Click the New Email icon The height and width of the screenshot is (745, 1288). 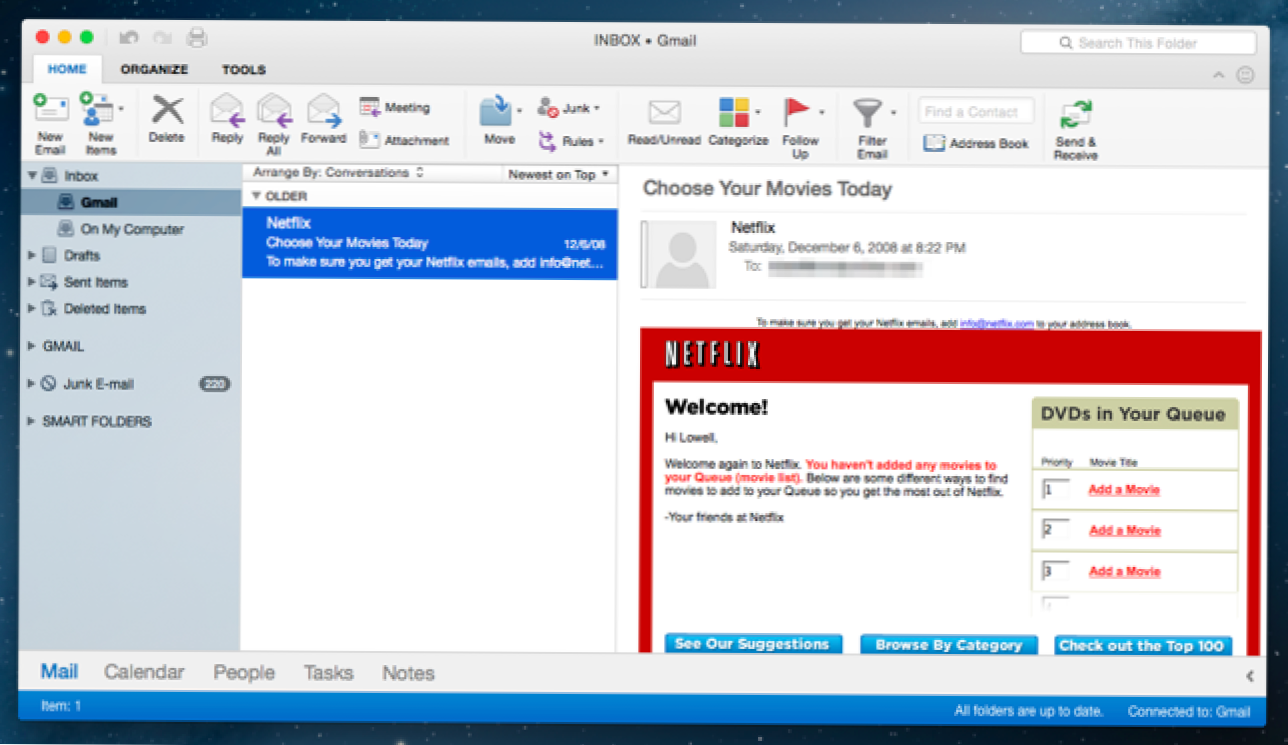pos(49,110)
